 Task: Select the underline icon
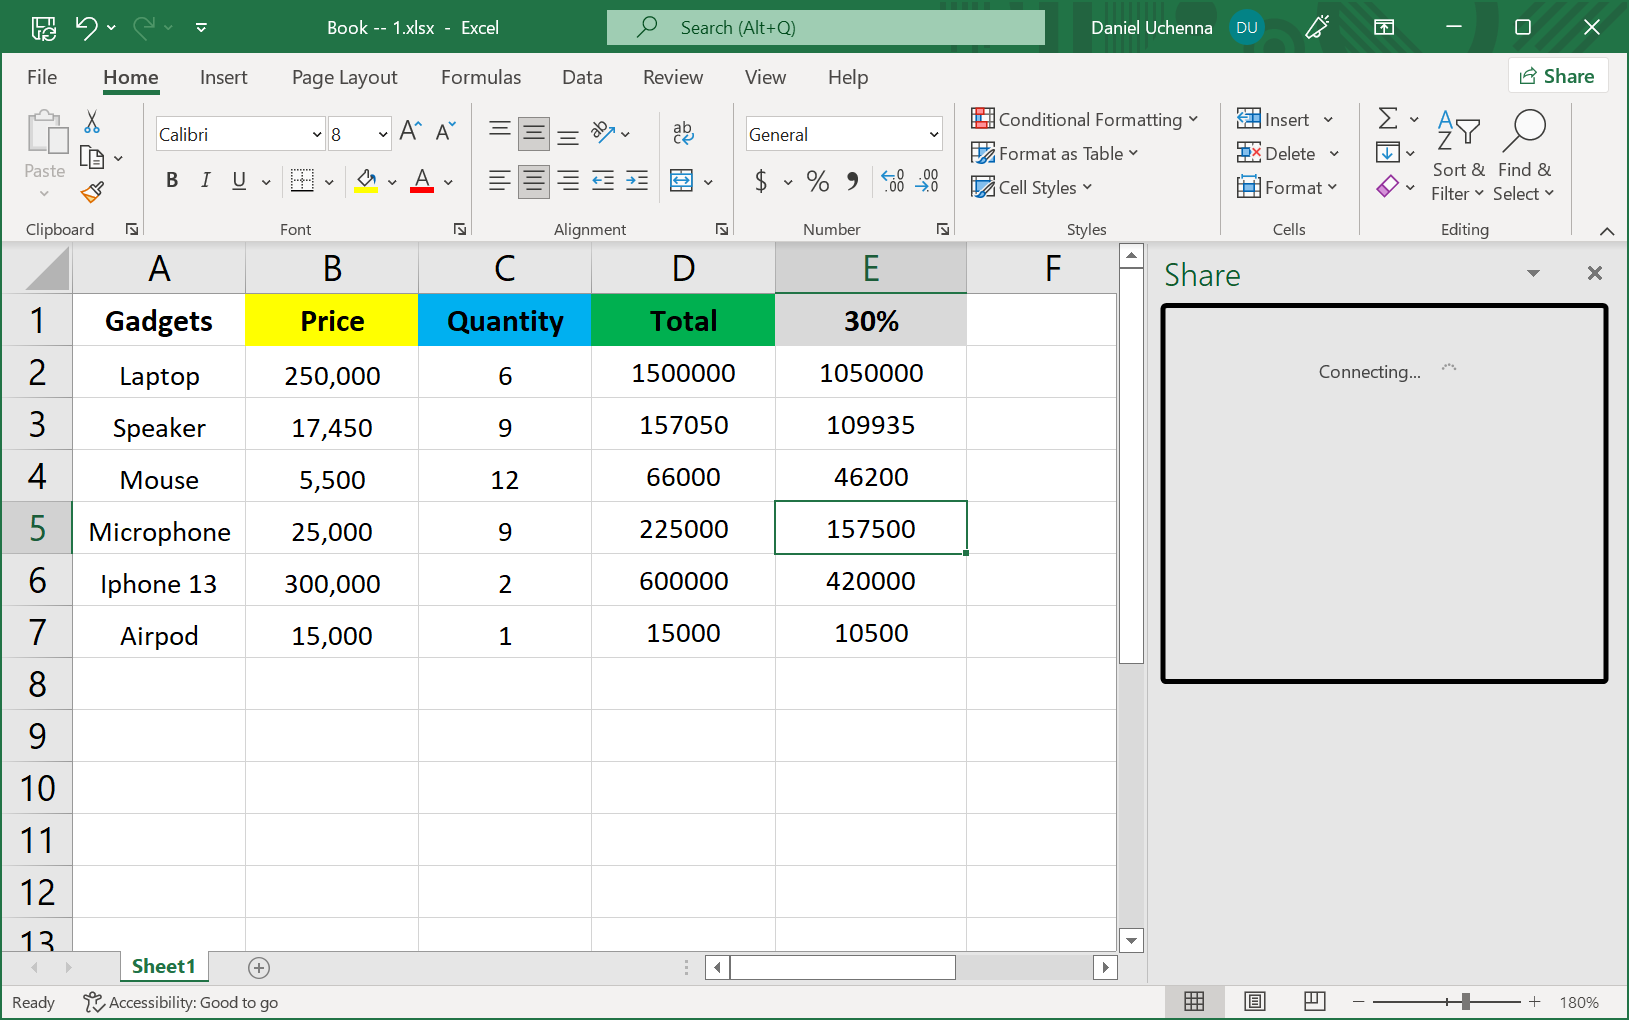[x=238, y=181]
